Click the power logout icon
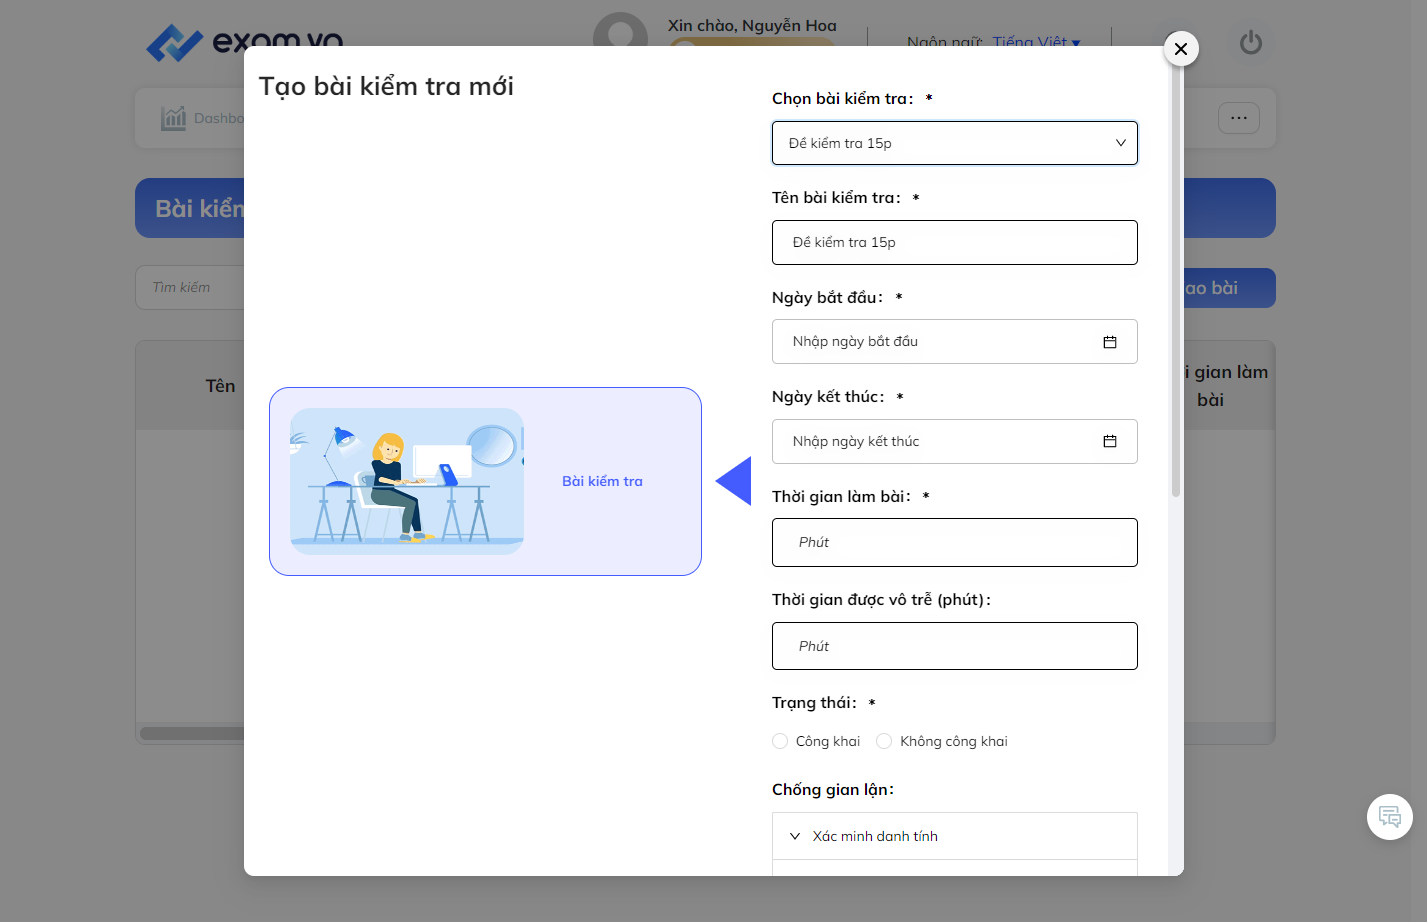The width and height of the screenshot is (1427, 922). [1251, 43]
